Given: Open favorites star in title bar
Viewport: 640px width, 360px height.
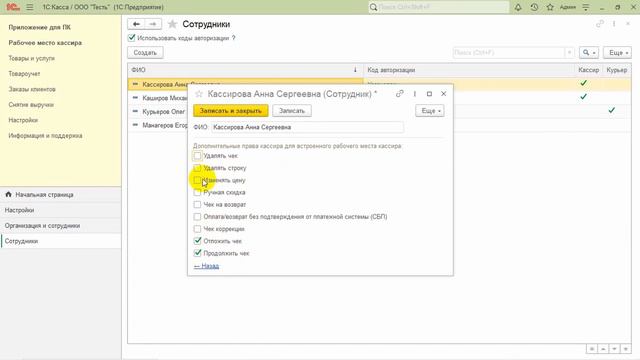Looking at the screenshot, I should (550, 7).
